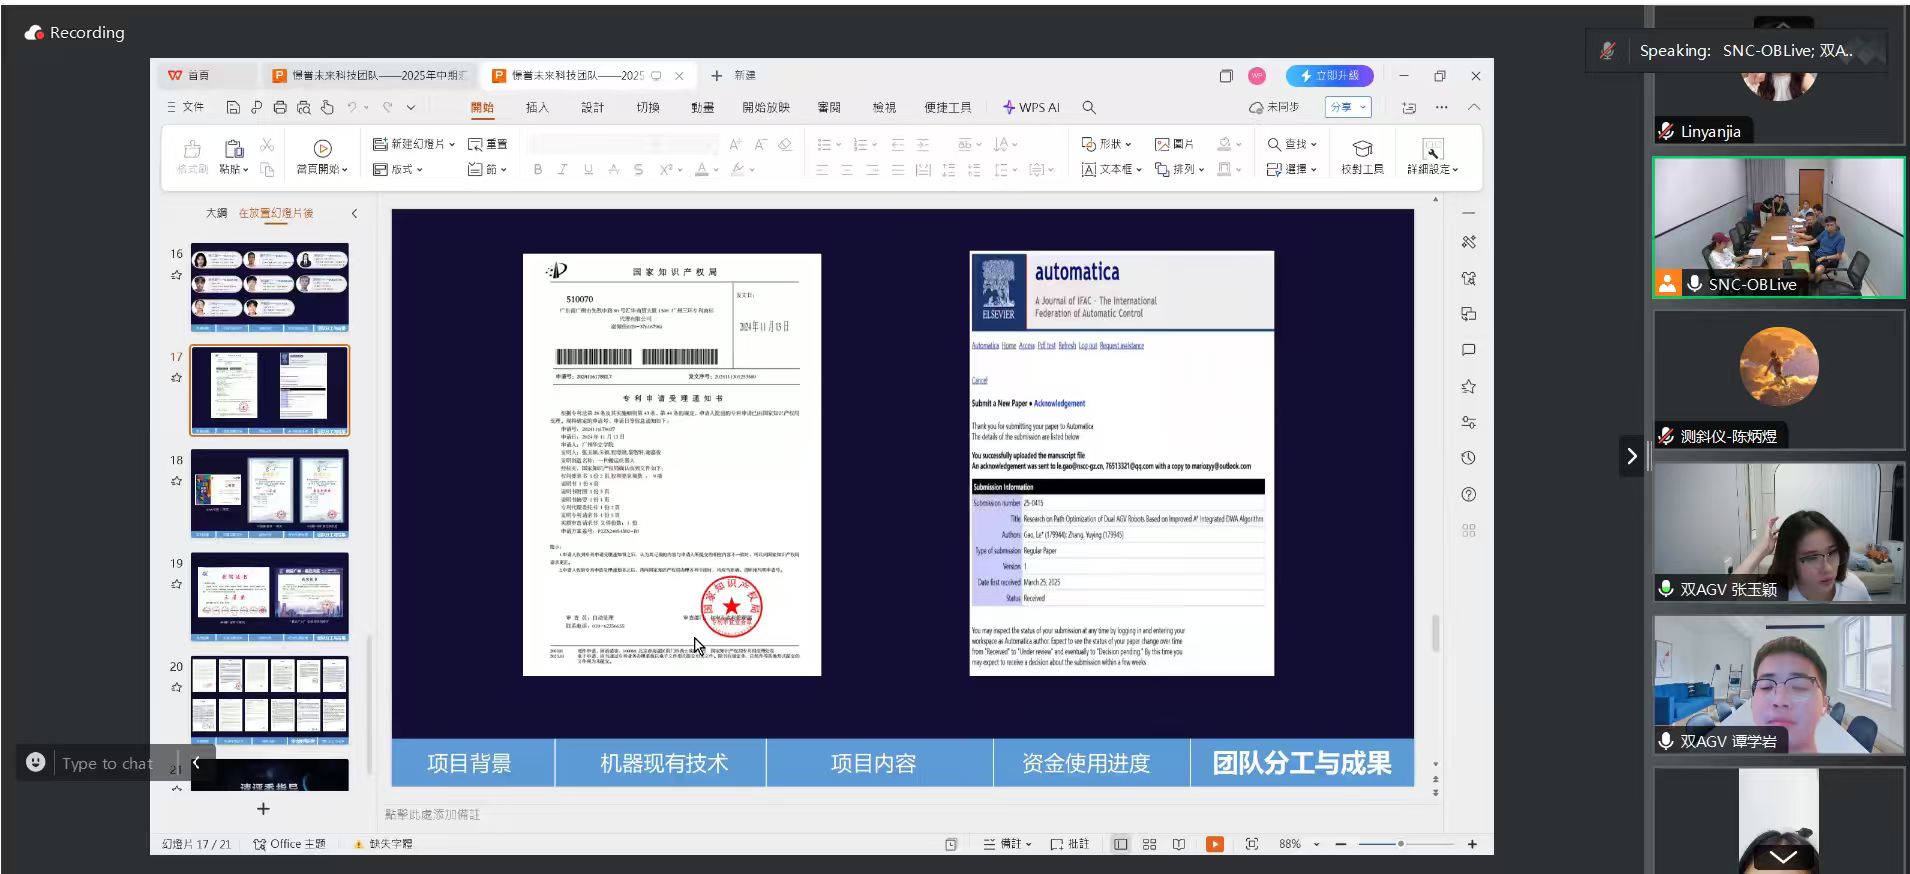Switch to the 設計 ribbon tab

[x=592, y=107]
